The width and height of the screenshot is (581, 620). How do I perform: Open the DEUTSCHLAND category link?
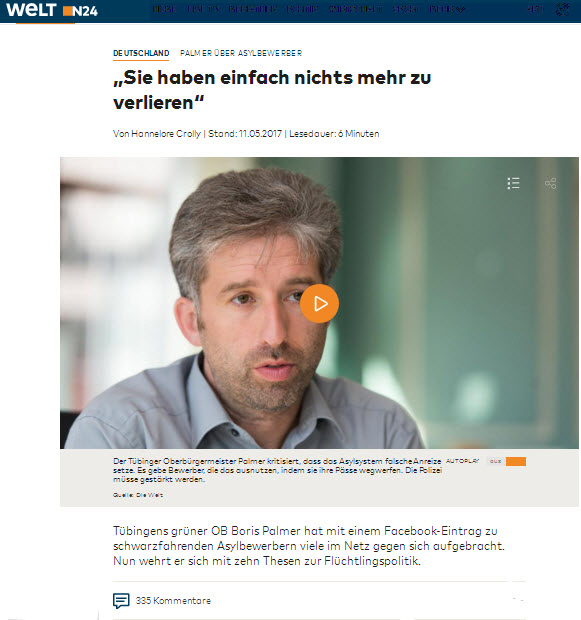141,53
